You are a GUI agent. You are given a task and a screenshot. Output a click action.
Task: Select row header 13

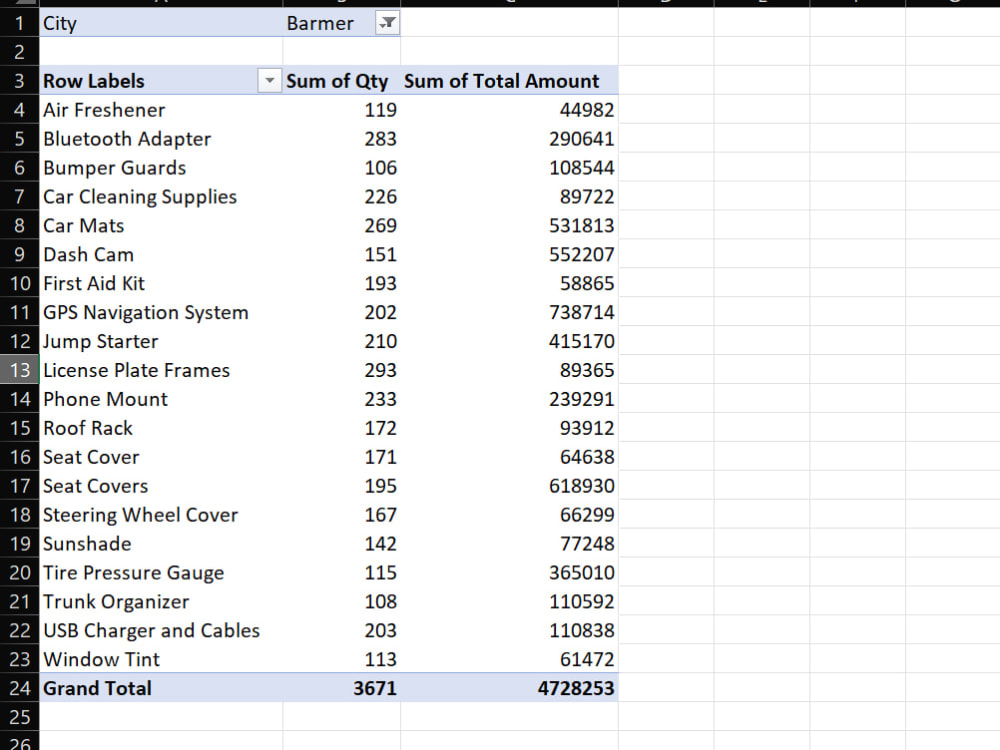point(19,370)
